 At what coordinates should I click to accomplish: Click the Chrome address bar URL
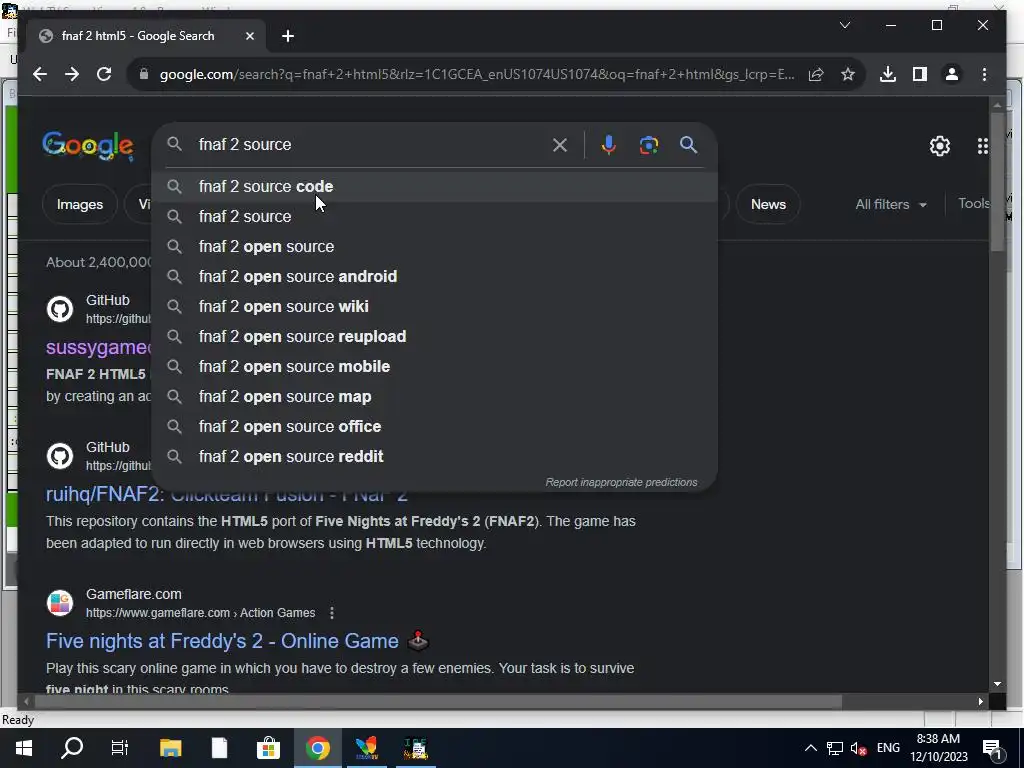[x=477, y=74]
